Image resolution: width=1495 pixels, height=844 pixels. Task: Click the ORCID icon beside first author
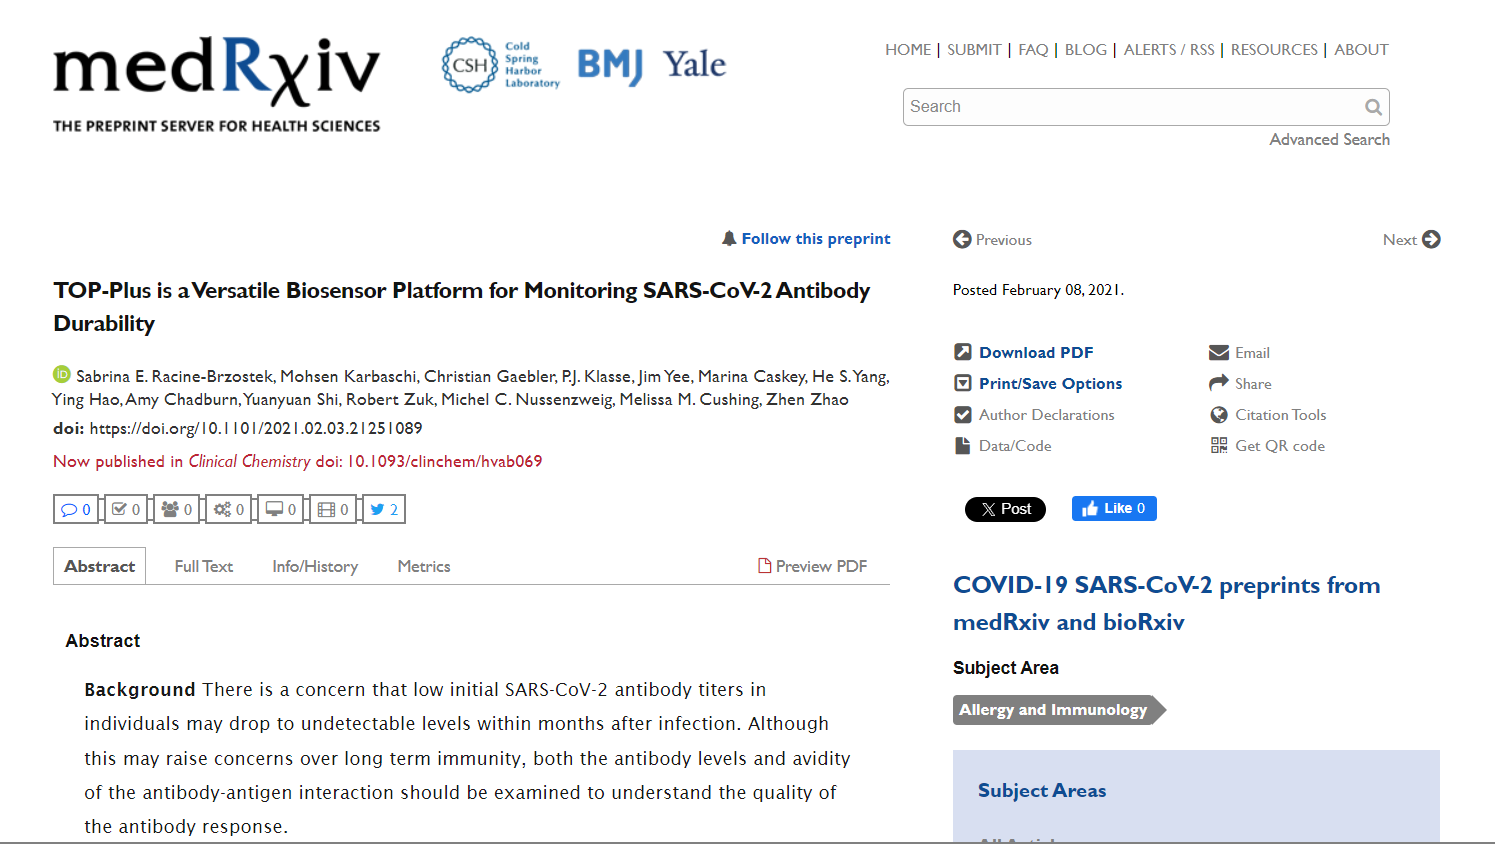62,375
